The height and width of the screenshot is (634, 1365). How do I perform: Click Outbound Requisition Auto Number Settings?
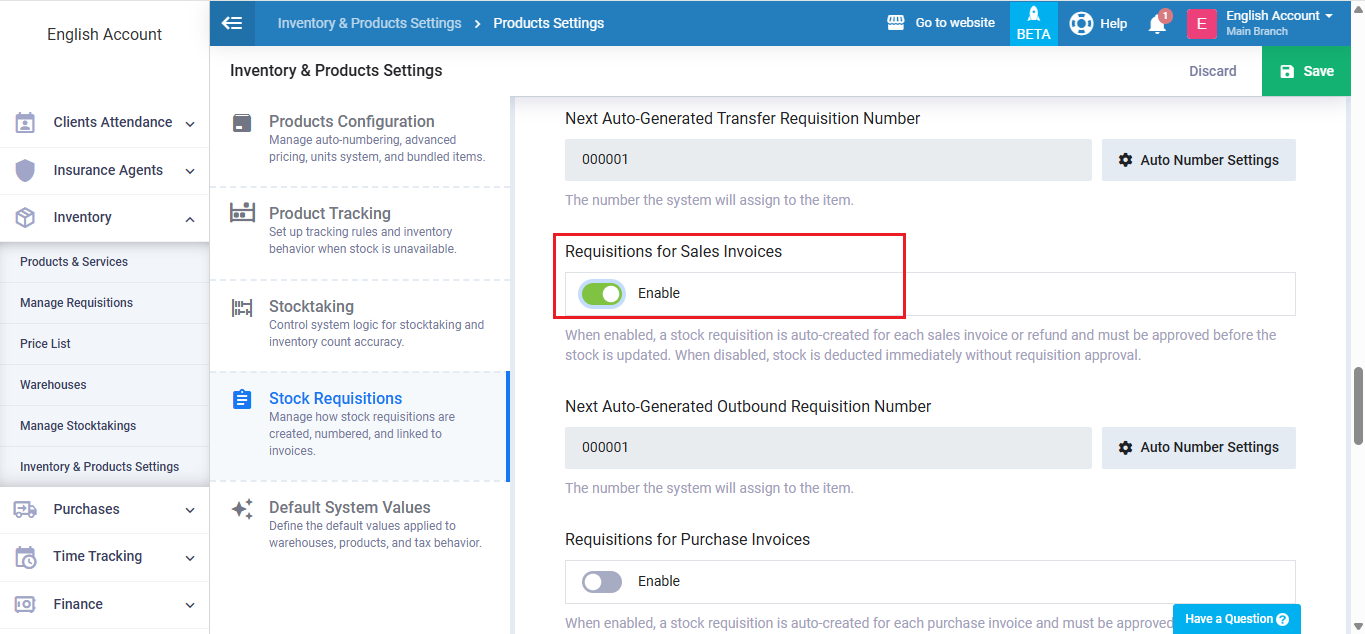pyautogui.click(x=1198, y=448)
